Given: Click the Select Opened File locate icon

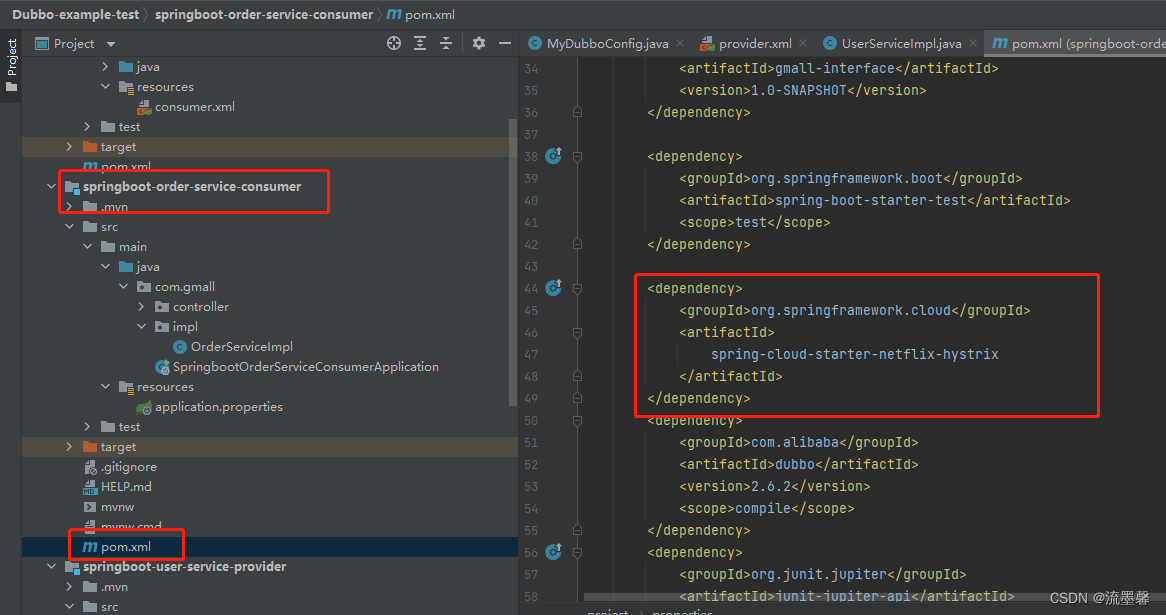Looking at the screenshot, I should click(394, 43).
